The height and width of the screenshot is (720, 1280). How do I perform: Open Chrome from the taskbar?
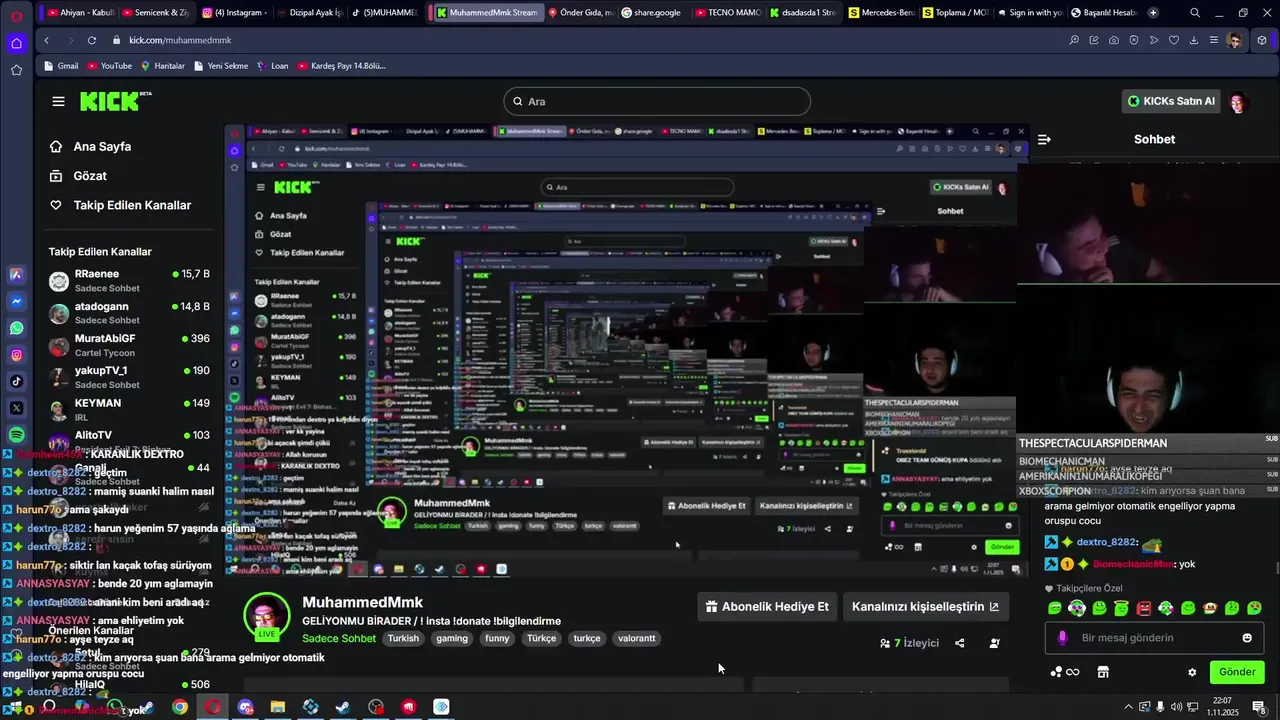click(x=180, y=707)
